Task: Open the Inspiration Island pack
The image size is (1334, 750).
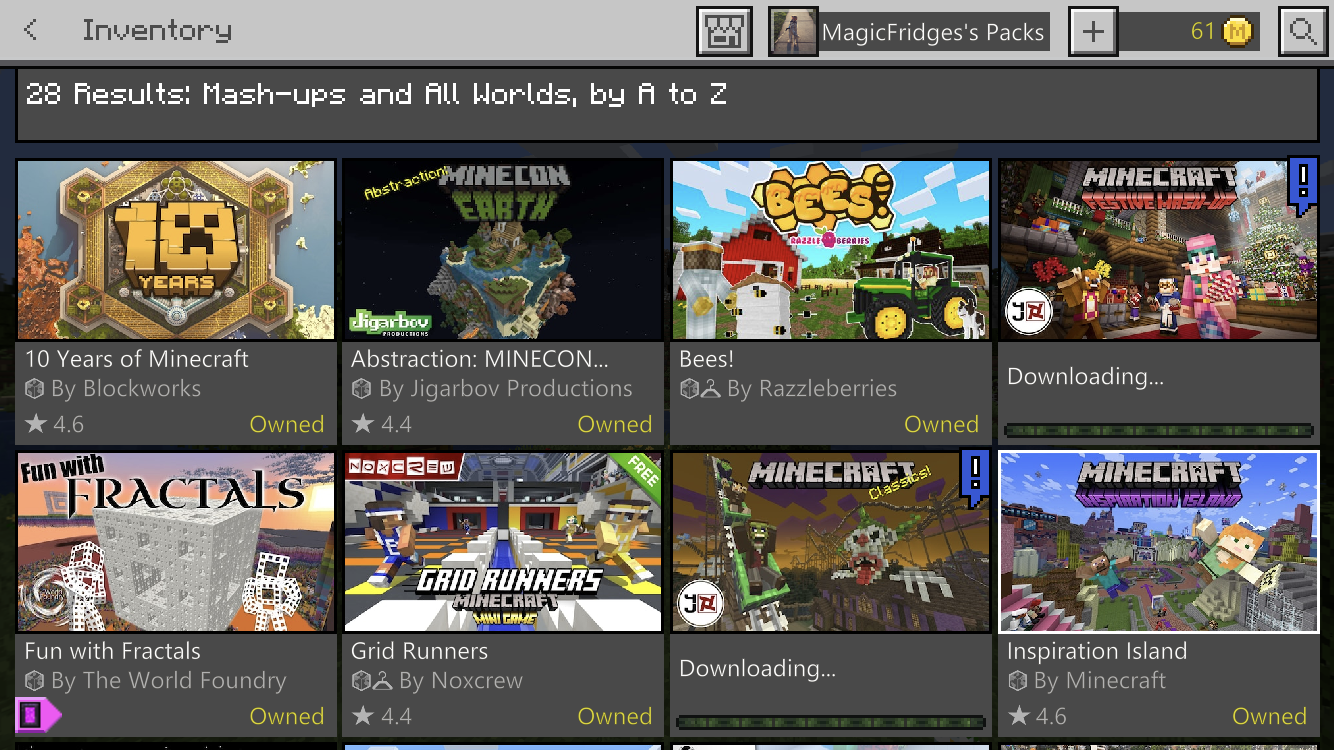Action: (x=1159, y=593)
